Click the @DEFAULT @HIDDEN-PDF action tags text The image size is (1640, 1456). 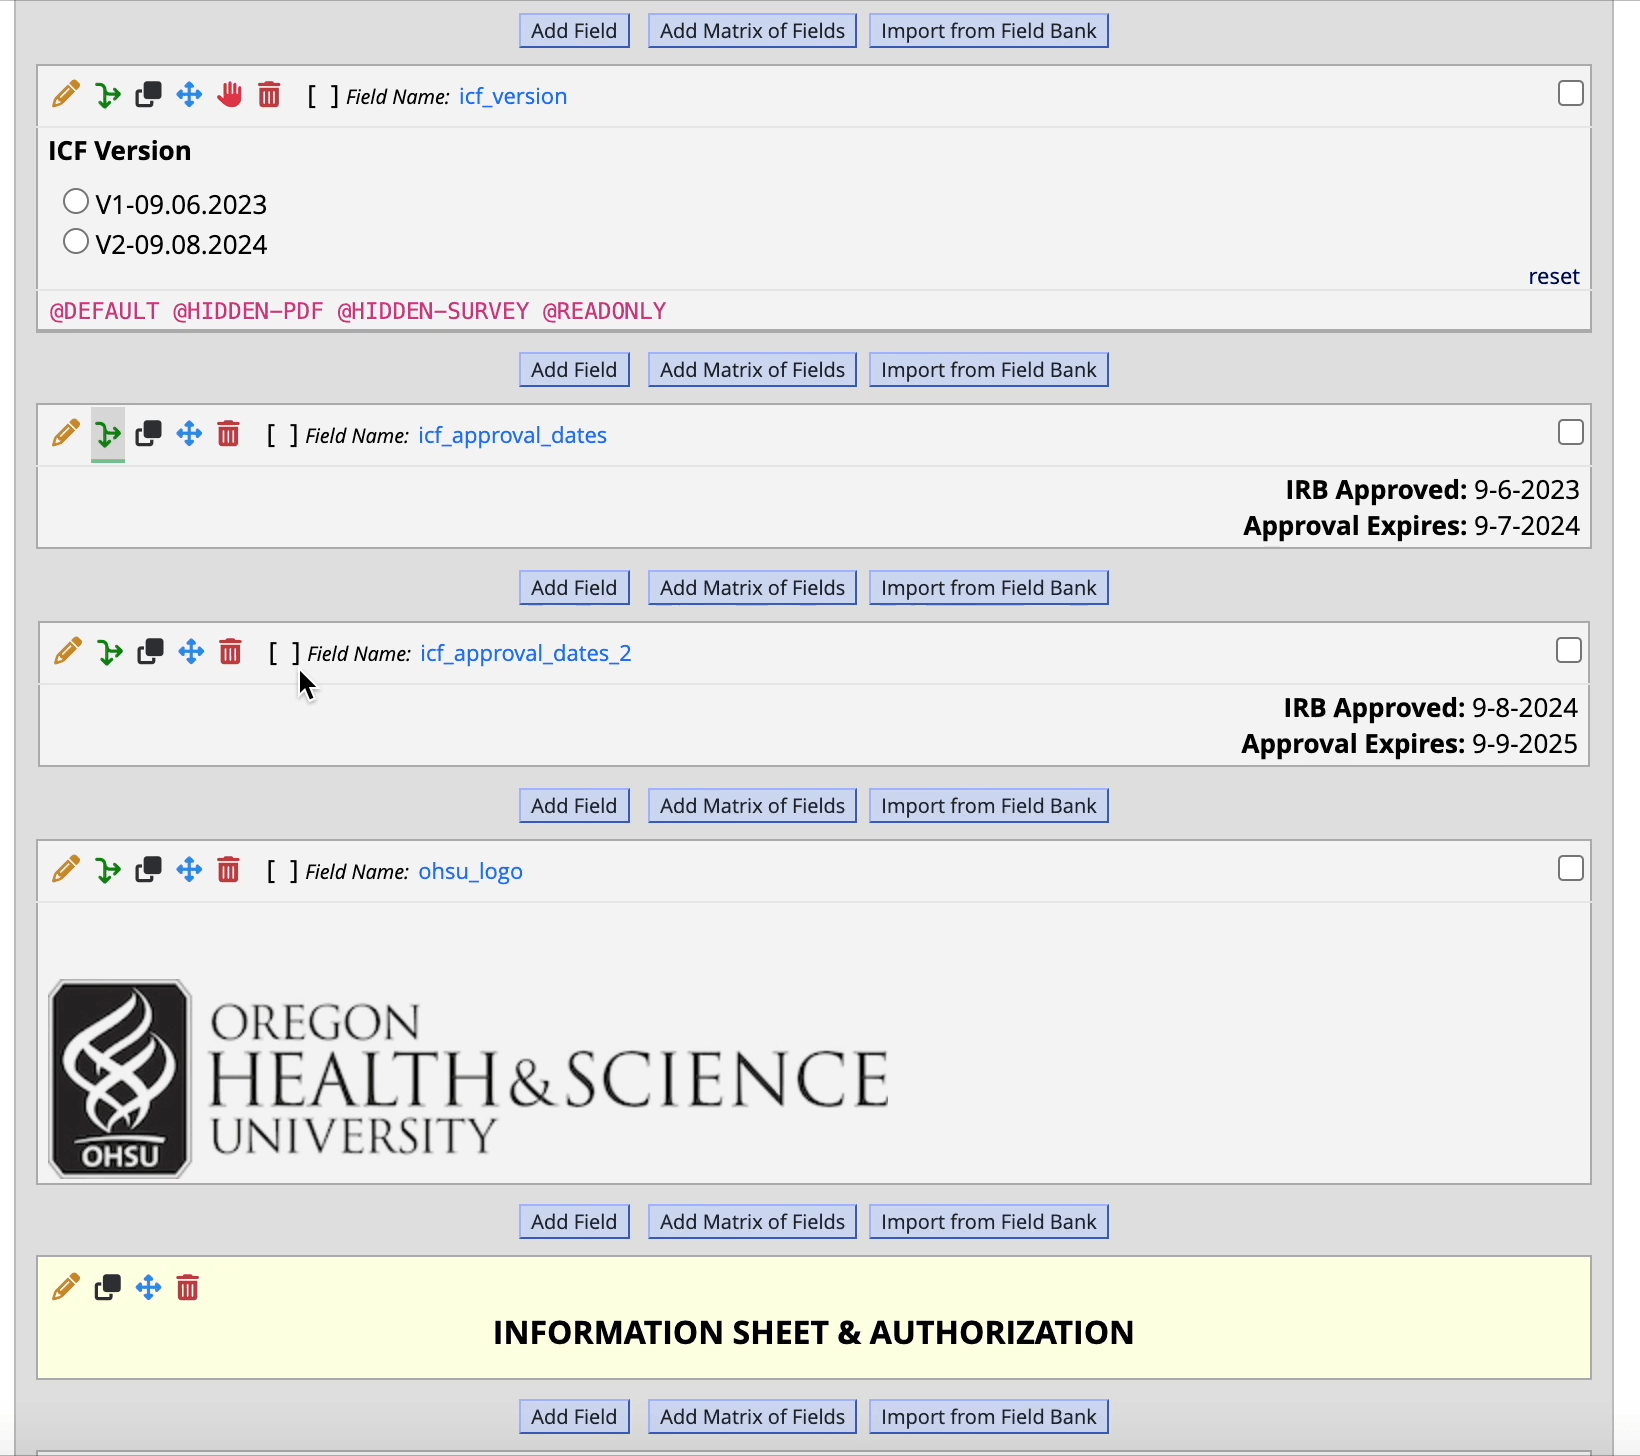tap(358, 311)
